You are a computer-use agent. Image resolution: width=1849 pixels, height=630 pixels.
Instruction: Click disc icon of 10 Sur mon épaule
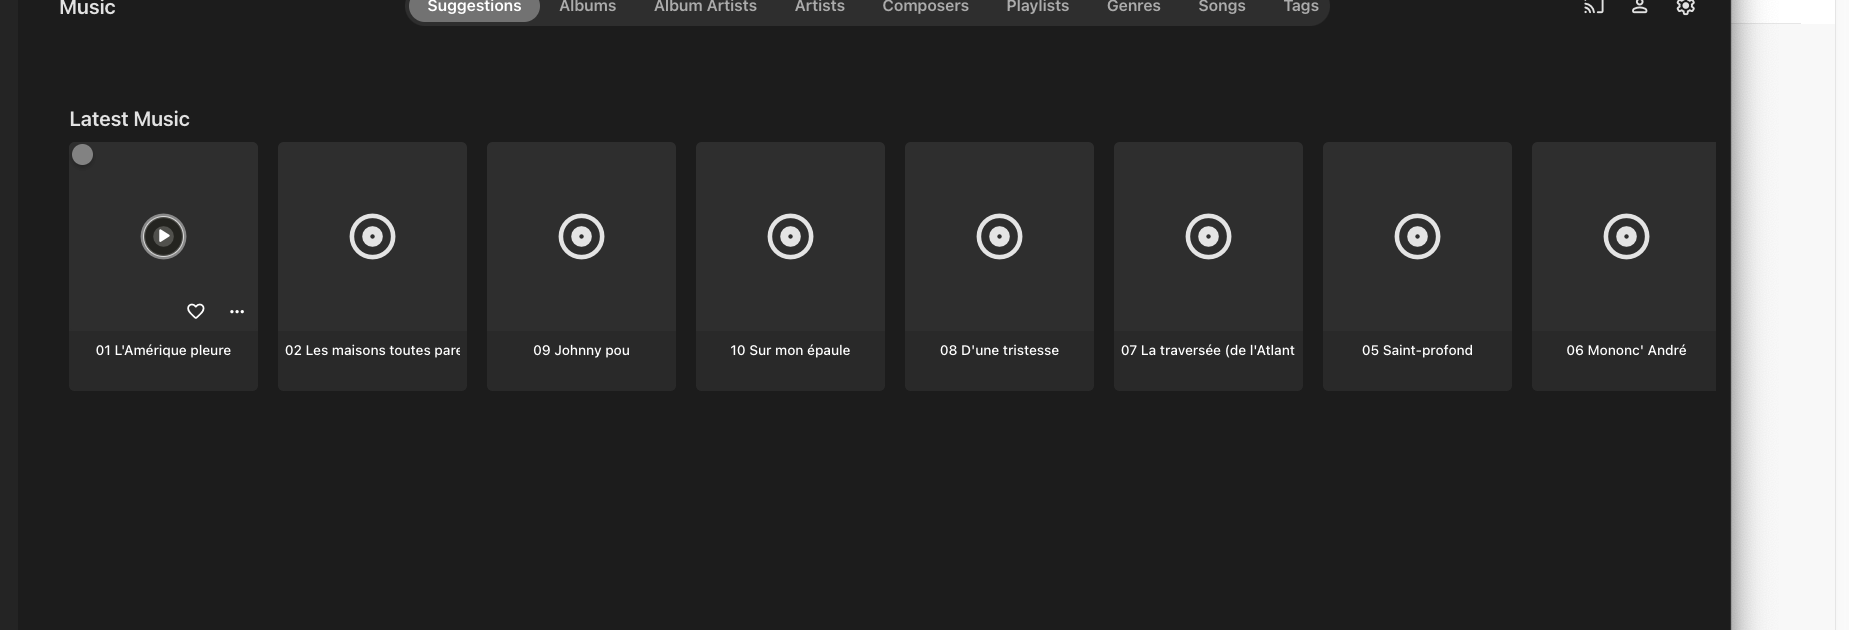coord(790,237)
